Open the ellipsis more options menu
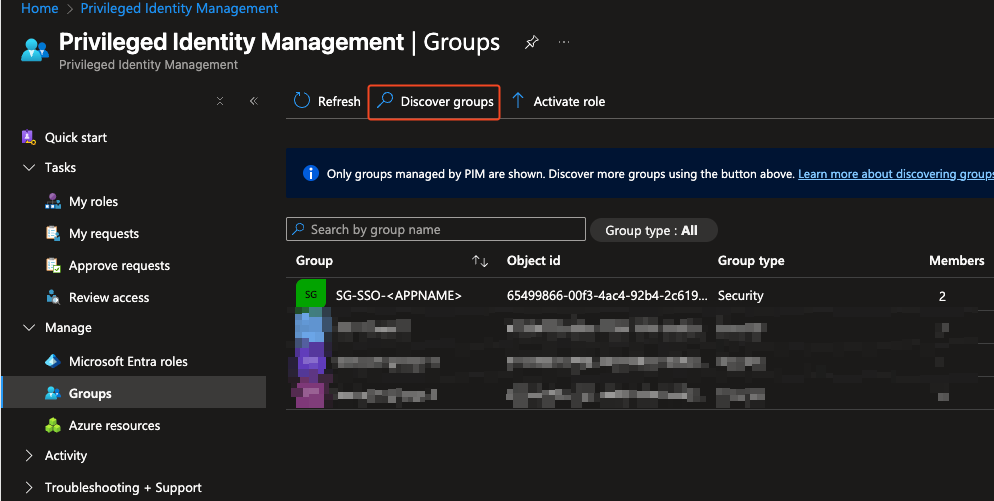 click(565, 43)
